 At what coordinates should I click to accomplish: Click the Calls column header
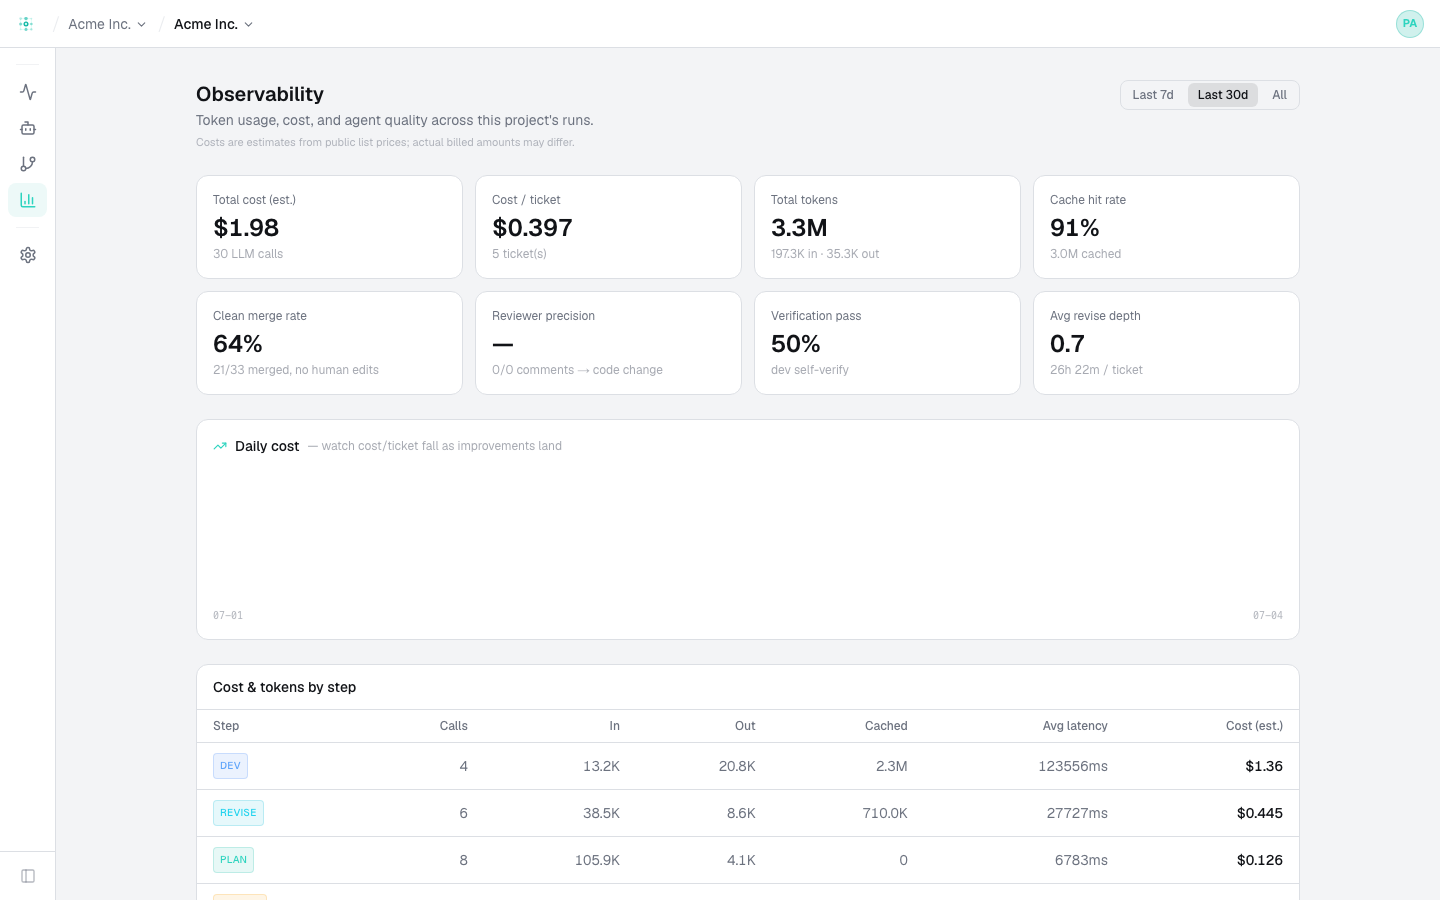(x=453, y=726)
